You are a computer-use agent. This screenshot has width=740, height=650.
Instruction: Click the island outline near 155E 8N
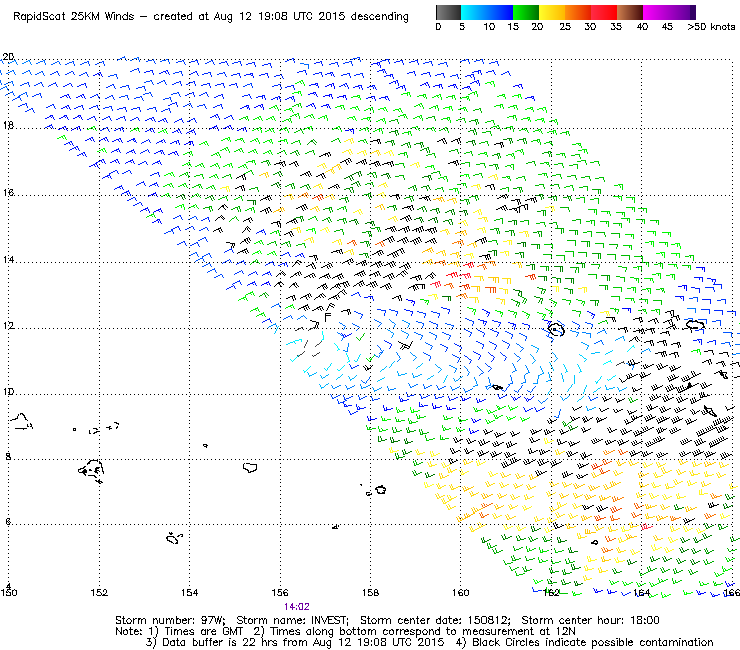[x=250, y=467]
